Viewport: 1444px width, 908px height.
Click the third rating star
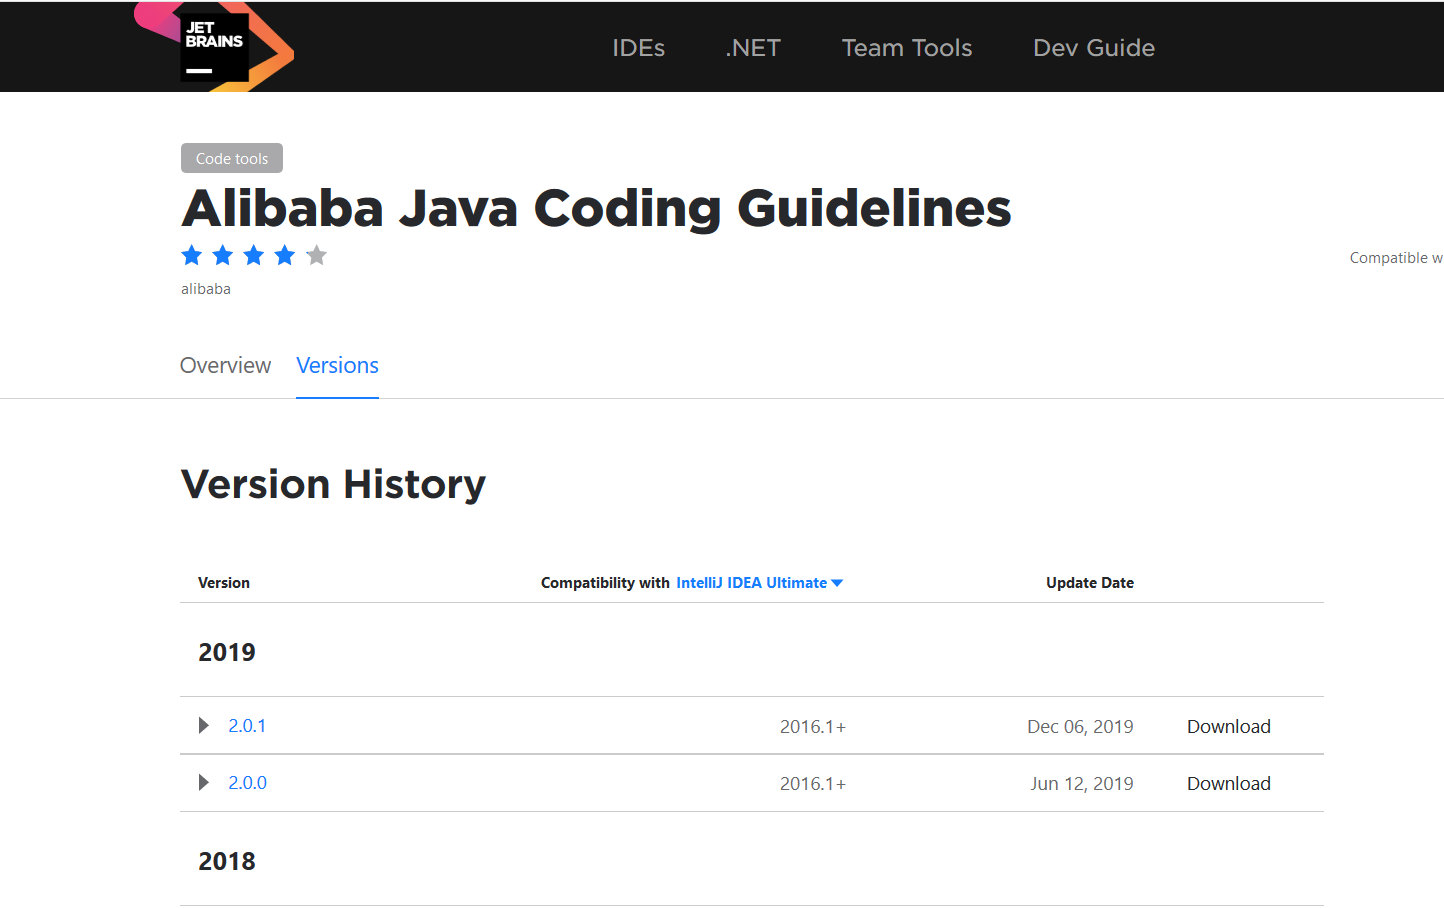pos(254,255)
